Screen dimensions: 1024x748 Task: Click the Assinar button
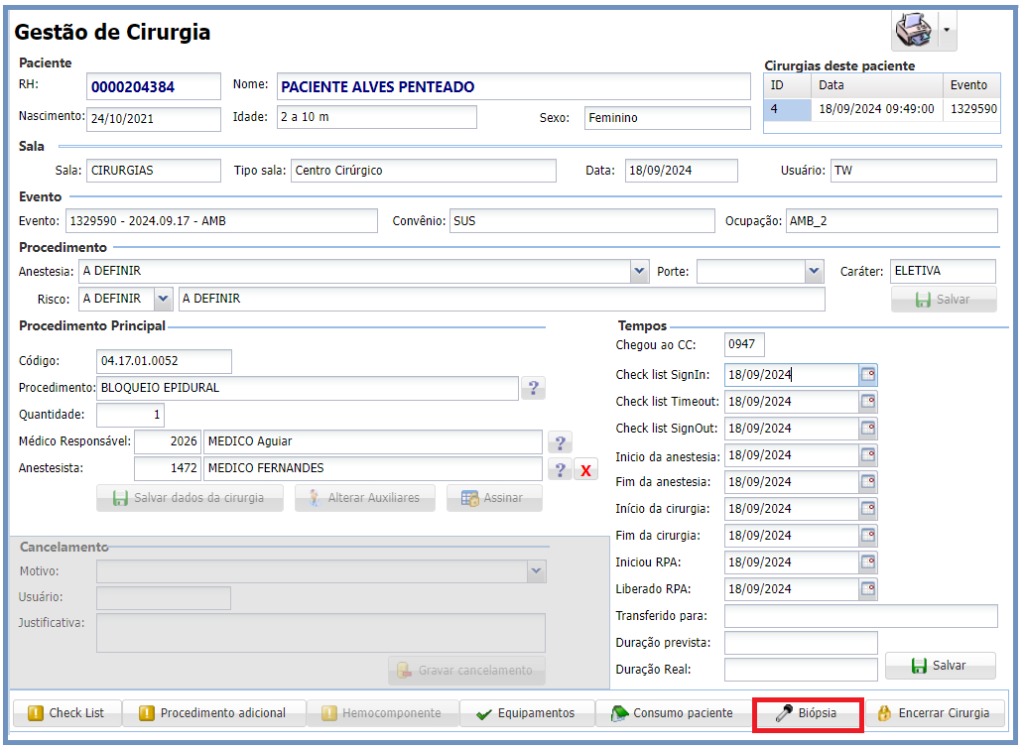pos(494,498)
